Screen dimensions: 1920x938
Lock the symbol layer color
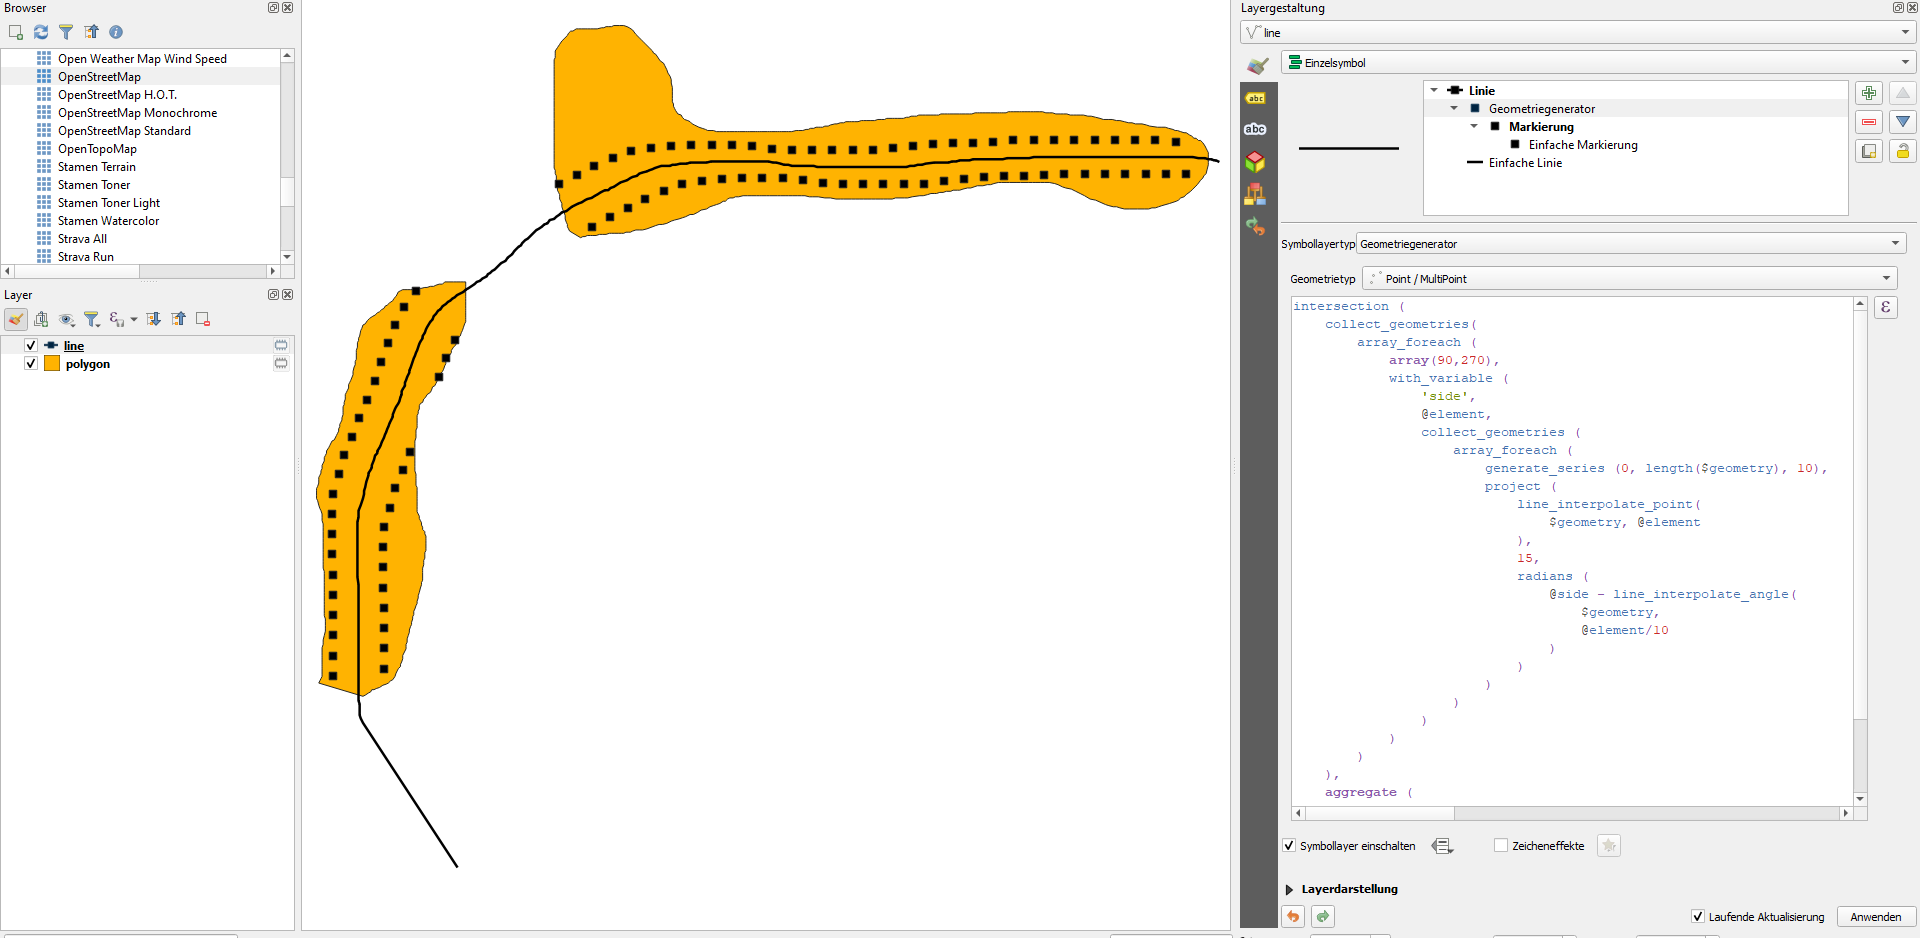(1903, 151)
